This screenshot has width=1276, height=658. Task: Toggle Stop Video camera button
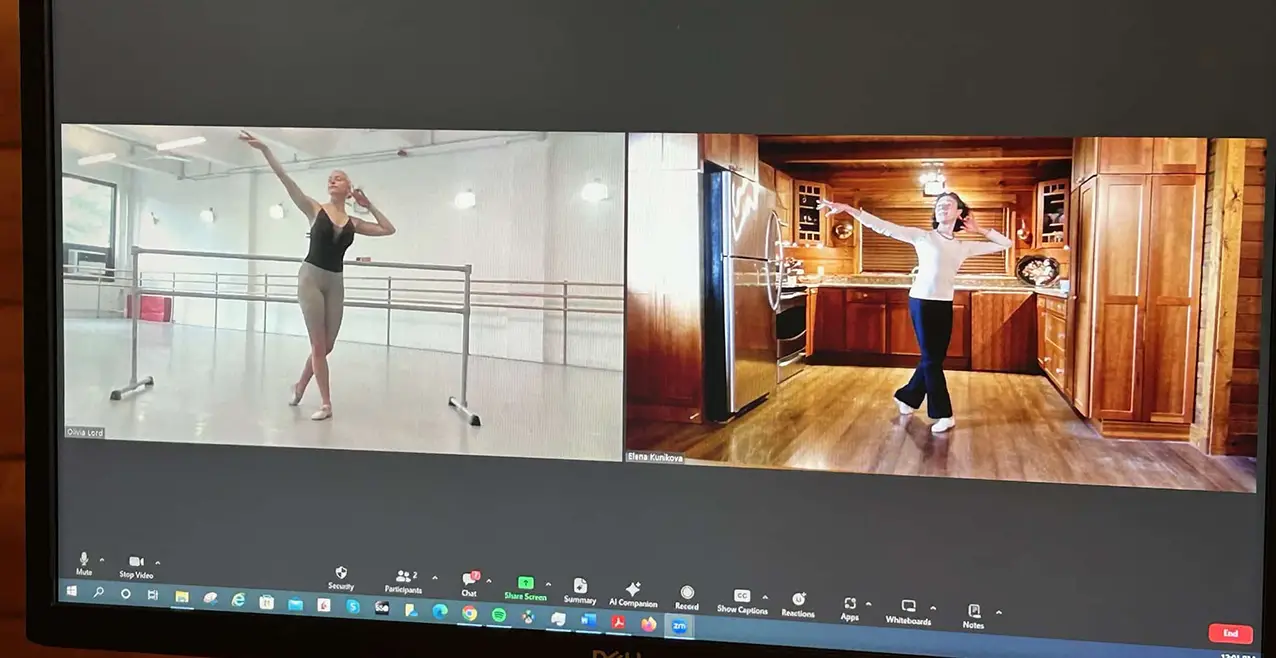(x=136, y=562)
